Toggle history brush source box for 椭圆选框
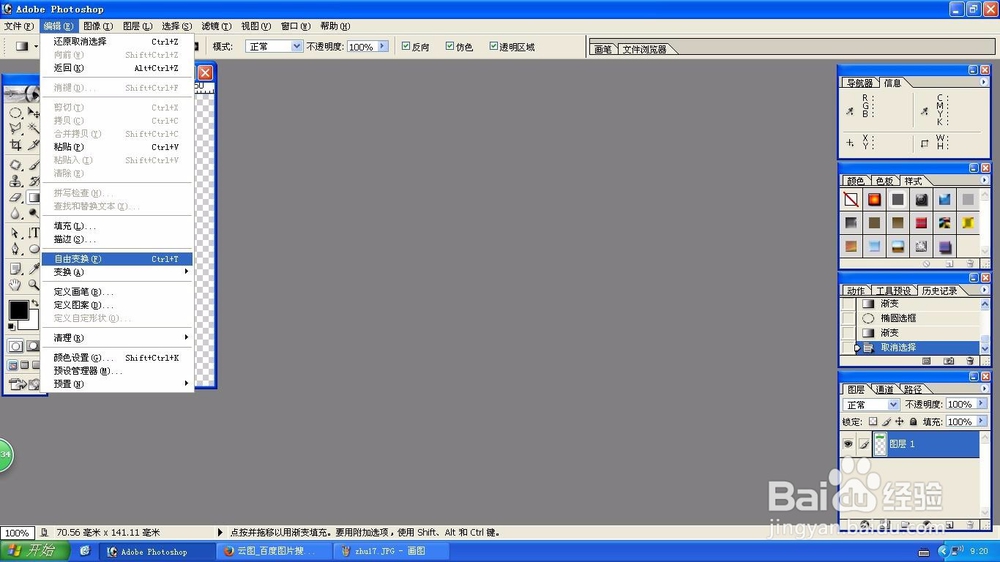This screenshot has height=562, width=1000. click(848, 318)
